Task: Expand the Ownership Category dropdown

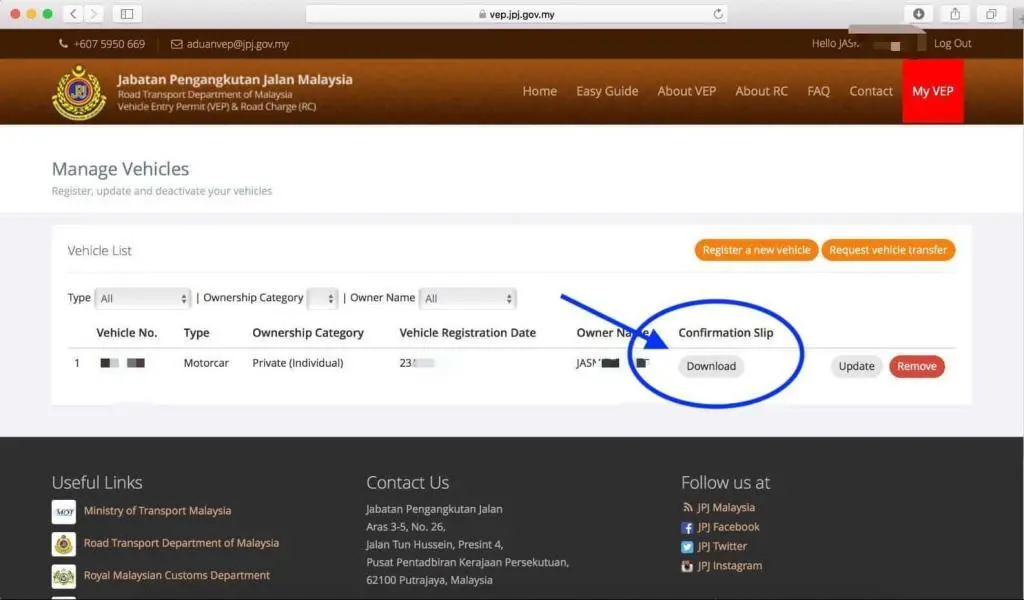Action: click(x=322, y=298)
